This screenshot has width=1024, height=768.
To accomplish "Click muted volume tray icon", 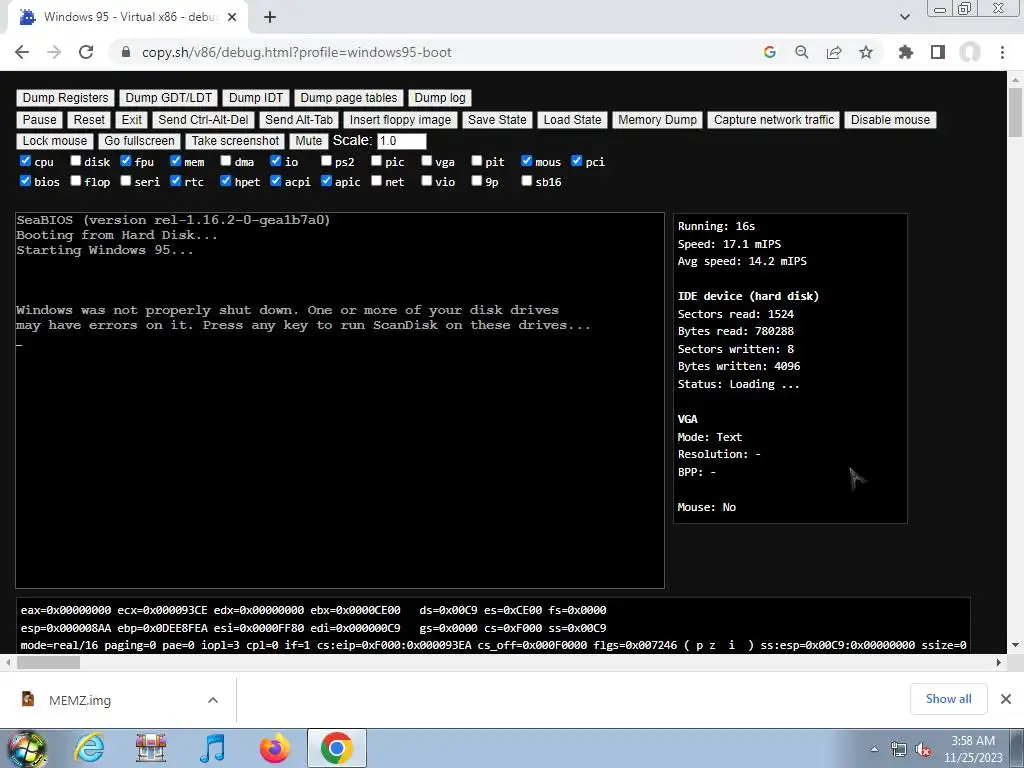I will tap(923, 749).
